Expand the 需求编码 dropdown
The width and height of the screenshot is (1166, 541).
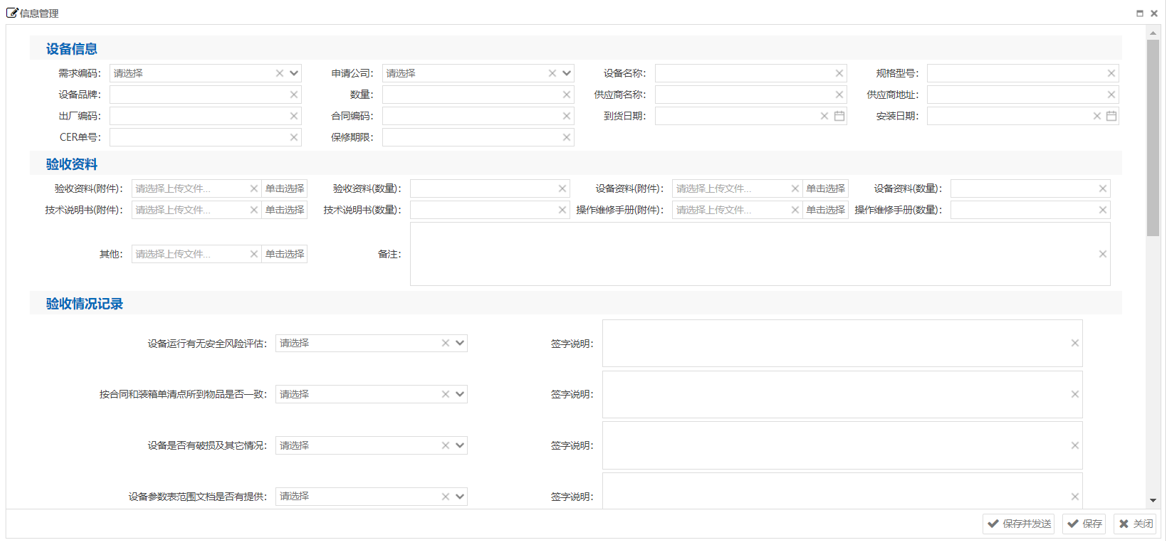click(294, 73)
